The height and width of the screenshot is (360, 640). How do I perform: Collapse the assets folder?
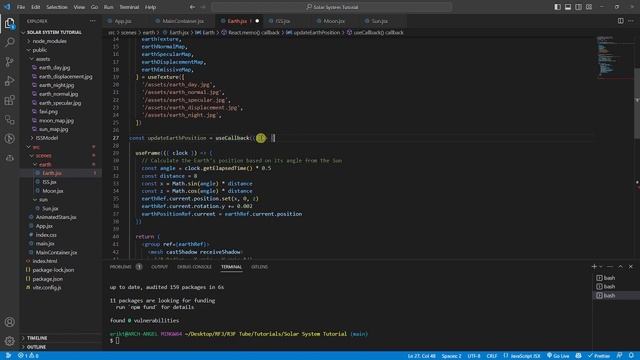coord(42,59)
